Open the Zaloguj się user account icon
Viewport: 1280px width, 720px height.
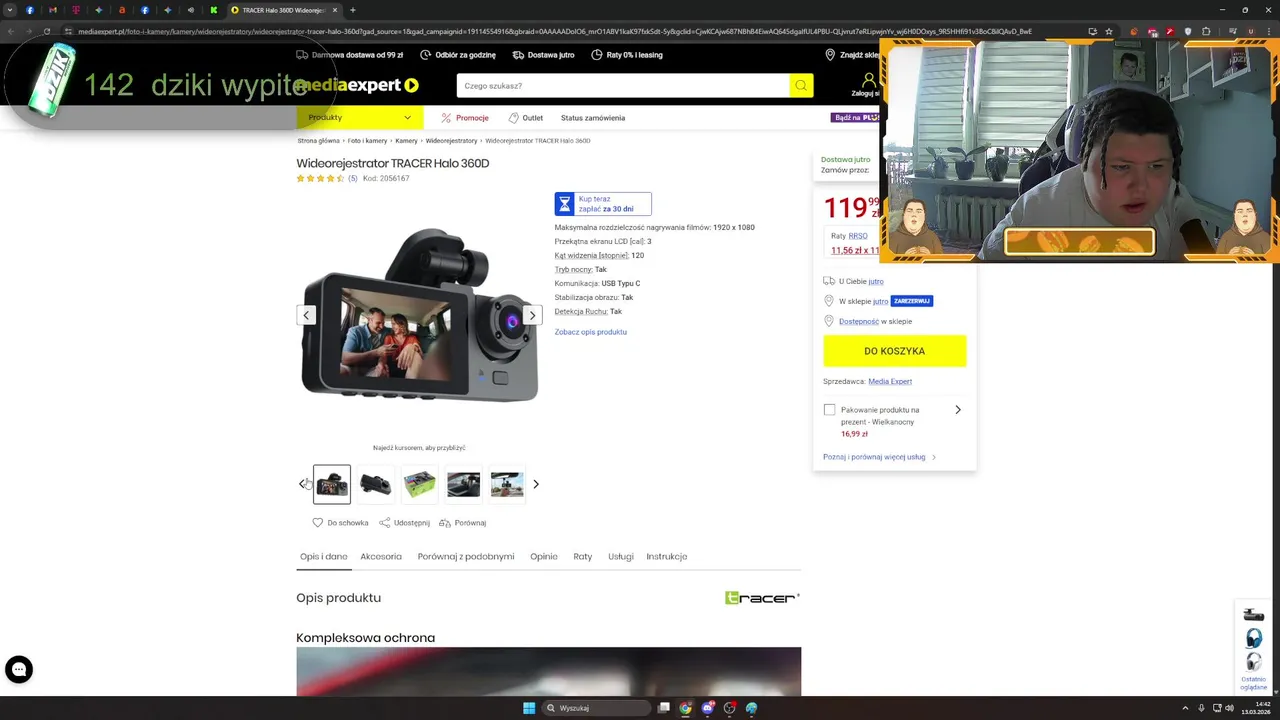coord(868,80)
